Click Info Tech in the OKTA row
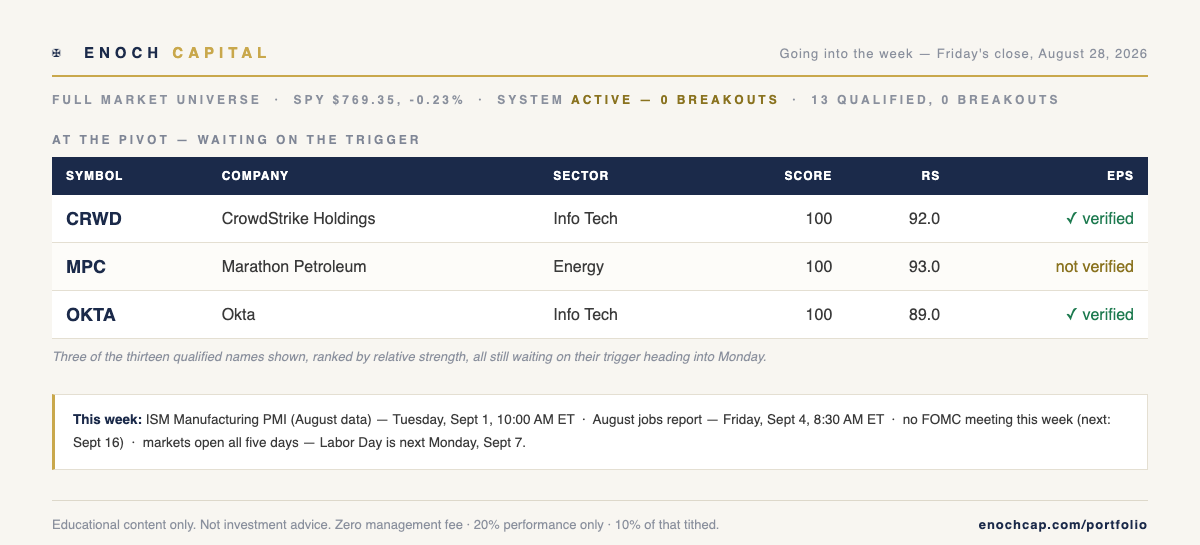 pos(586,315)
